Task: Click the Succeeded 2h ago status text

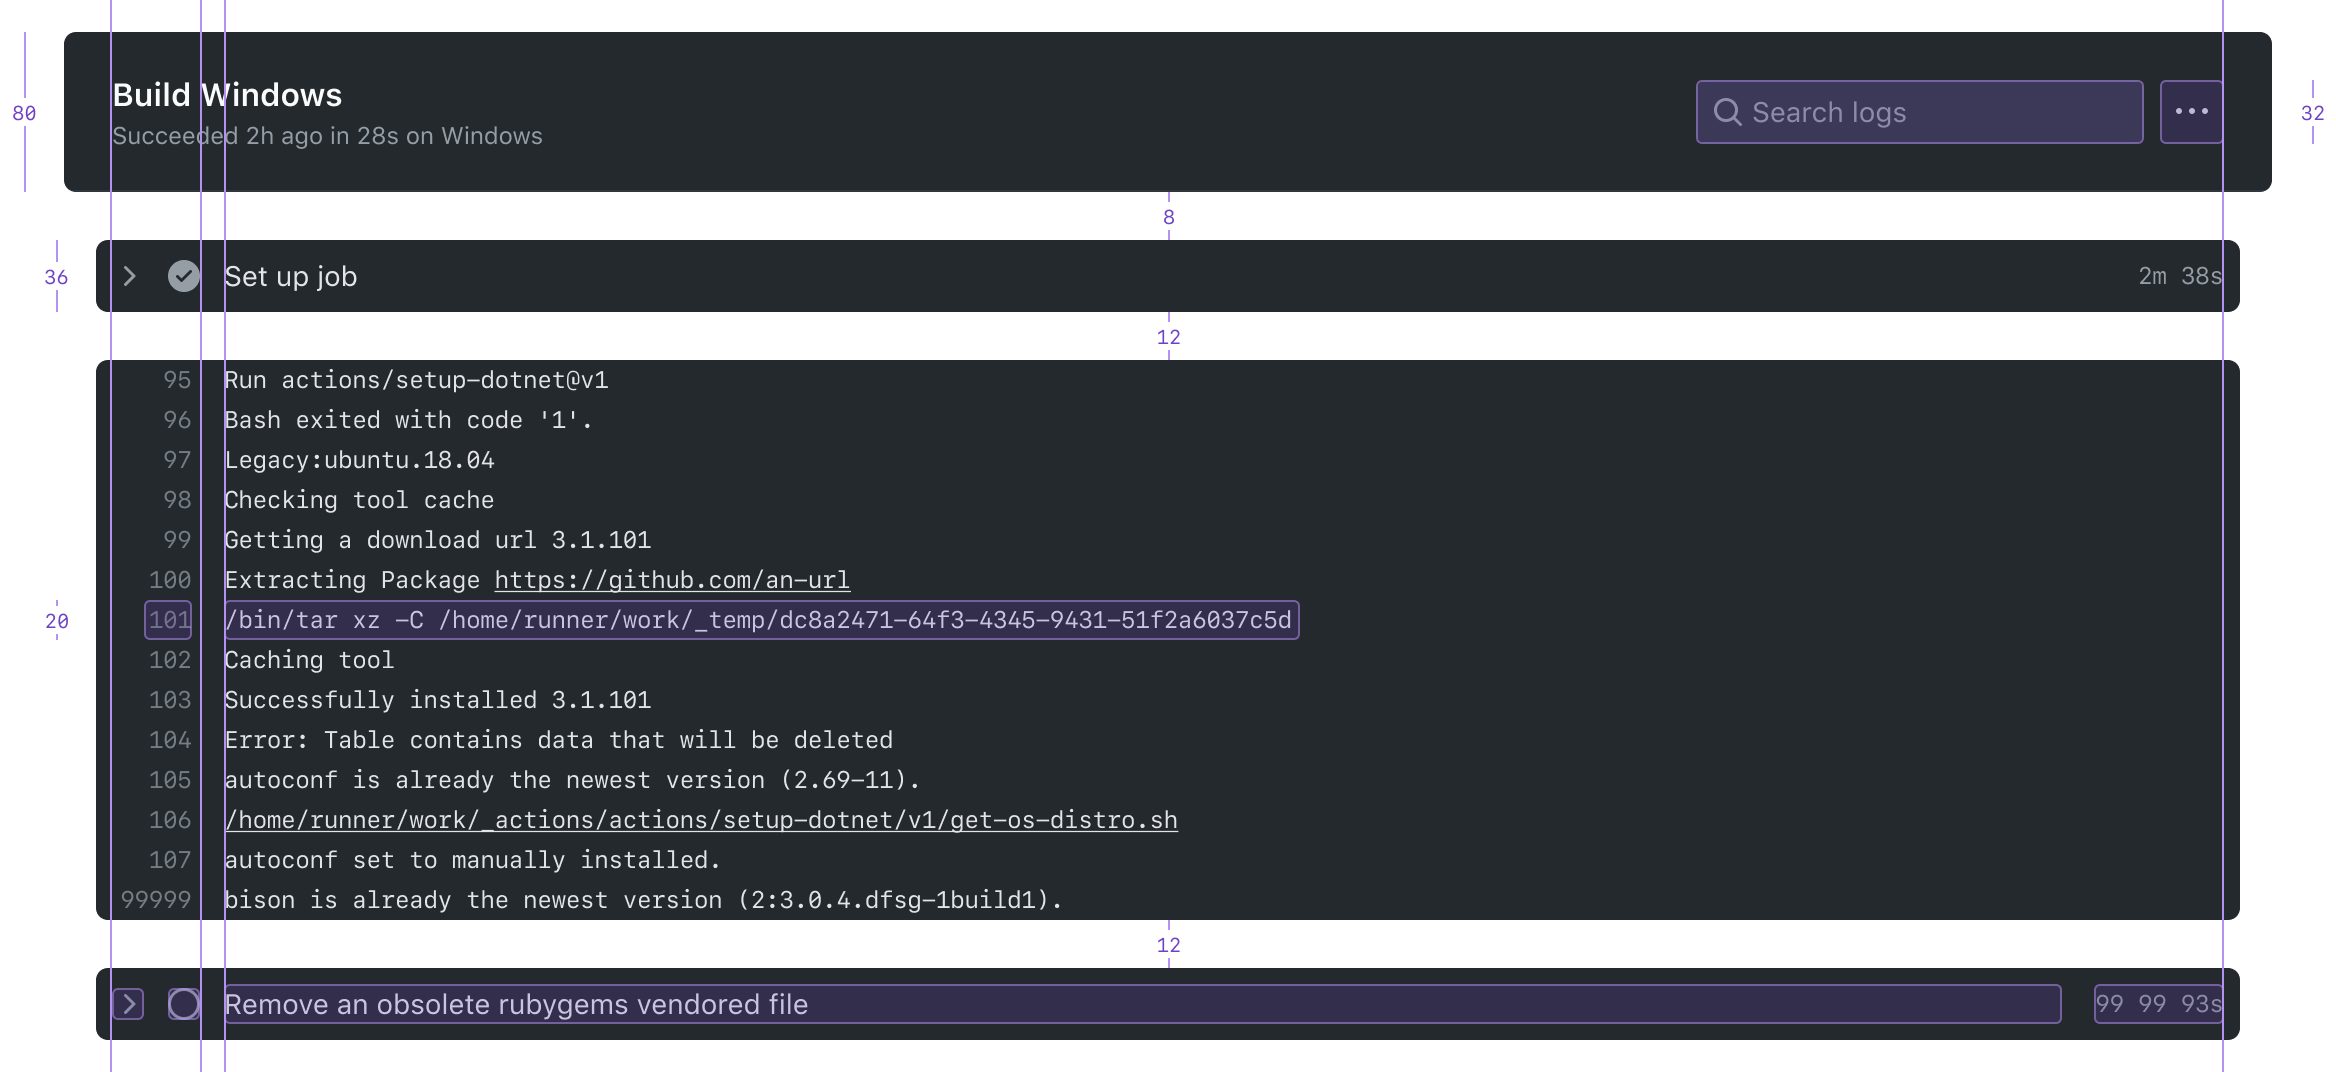Action: click(327, 135)
